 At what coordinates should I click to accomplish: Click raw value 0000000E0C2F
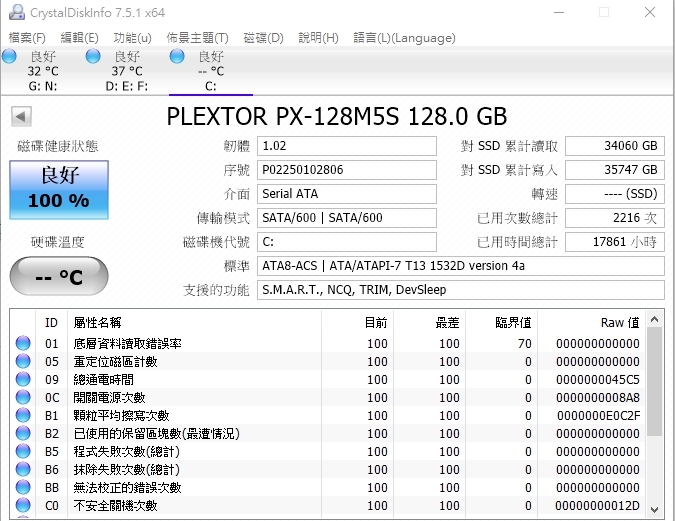pos(598,416)
